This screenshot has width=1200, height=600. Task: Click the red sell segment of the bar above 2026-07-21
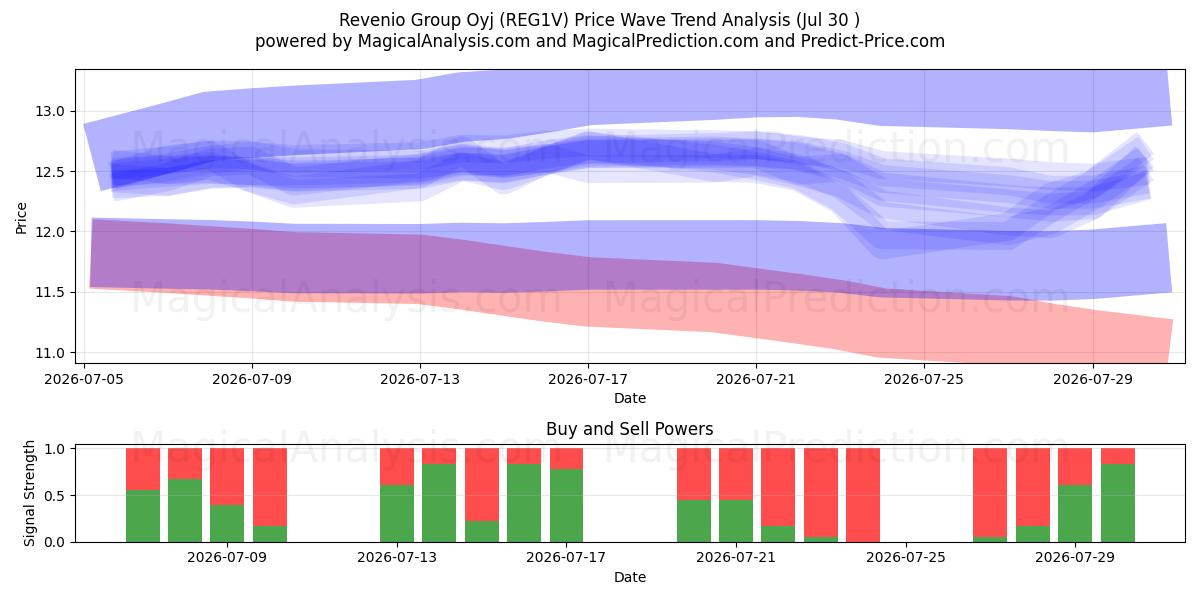(736, 474)
